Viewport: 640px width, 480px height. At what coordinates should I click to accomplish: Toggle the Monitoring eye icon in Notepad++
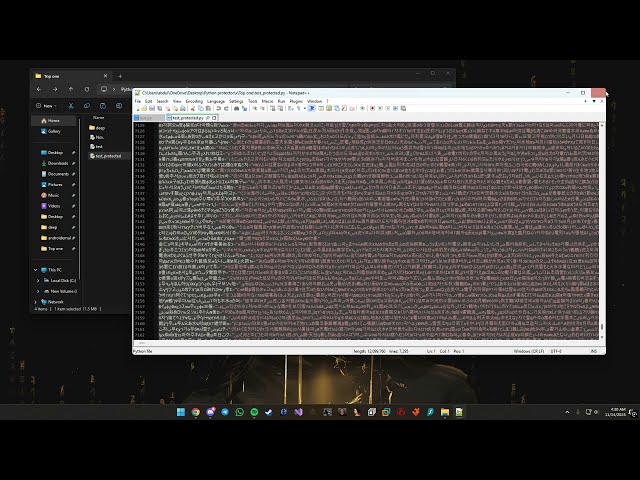[362, 109]
